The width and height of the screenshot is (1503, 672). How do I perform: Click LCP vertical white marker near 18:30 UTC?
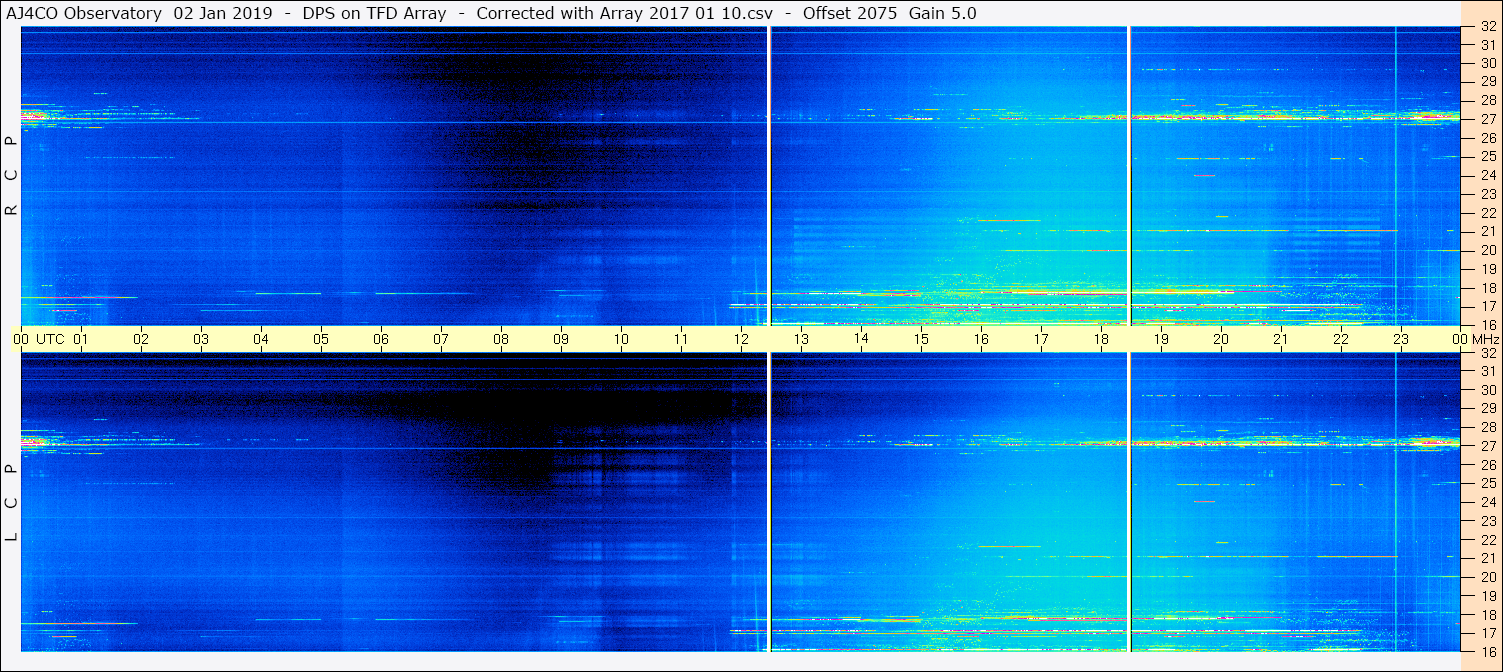pyautogui.click(x=1129, y=502)
